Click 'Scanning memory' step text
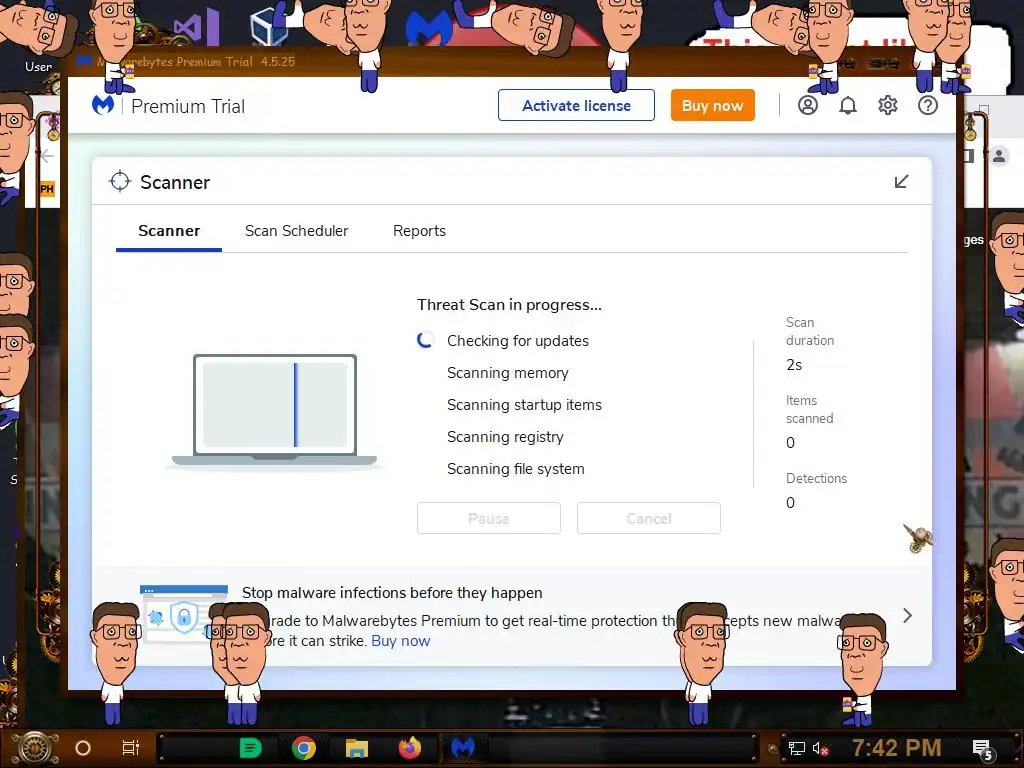This screenshot has width=1024, height=768. [x=507, y=373]
